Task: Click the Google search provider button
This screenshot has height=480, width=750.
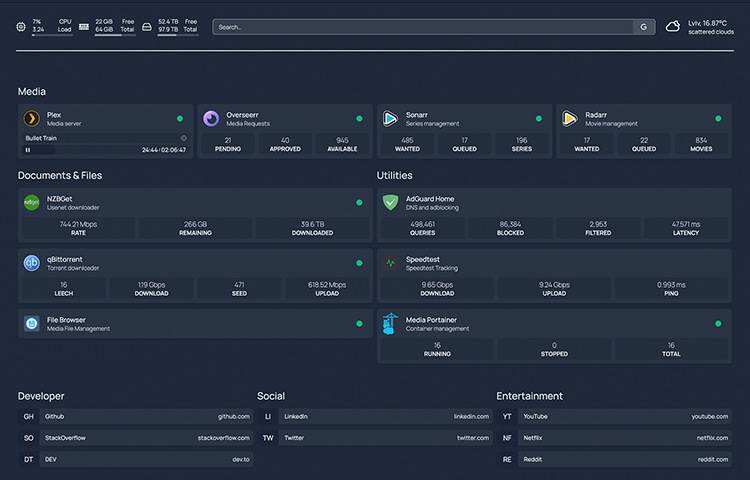Action: click(644, 27)
